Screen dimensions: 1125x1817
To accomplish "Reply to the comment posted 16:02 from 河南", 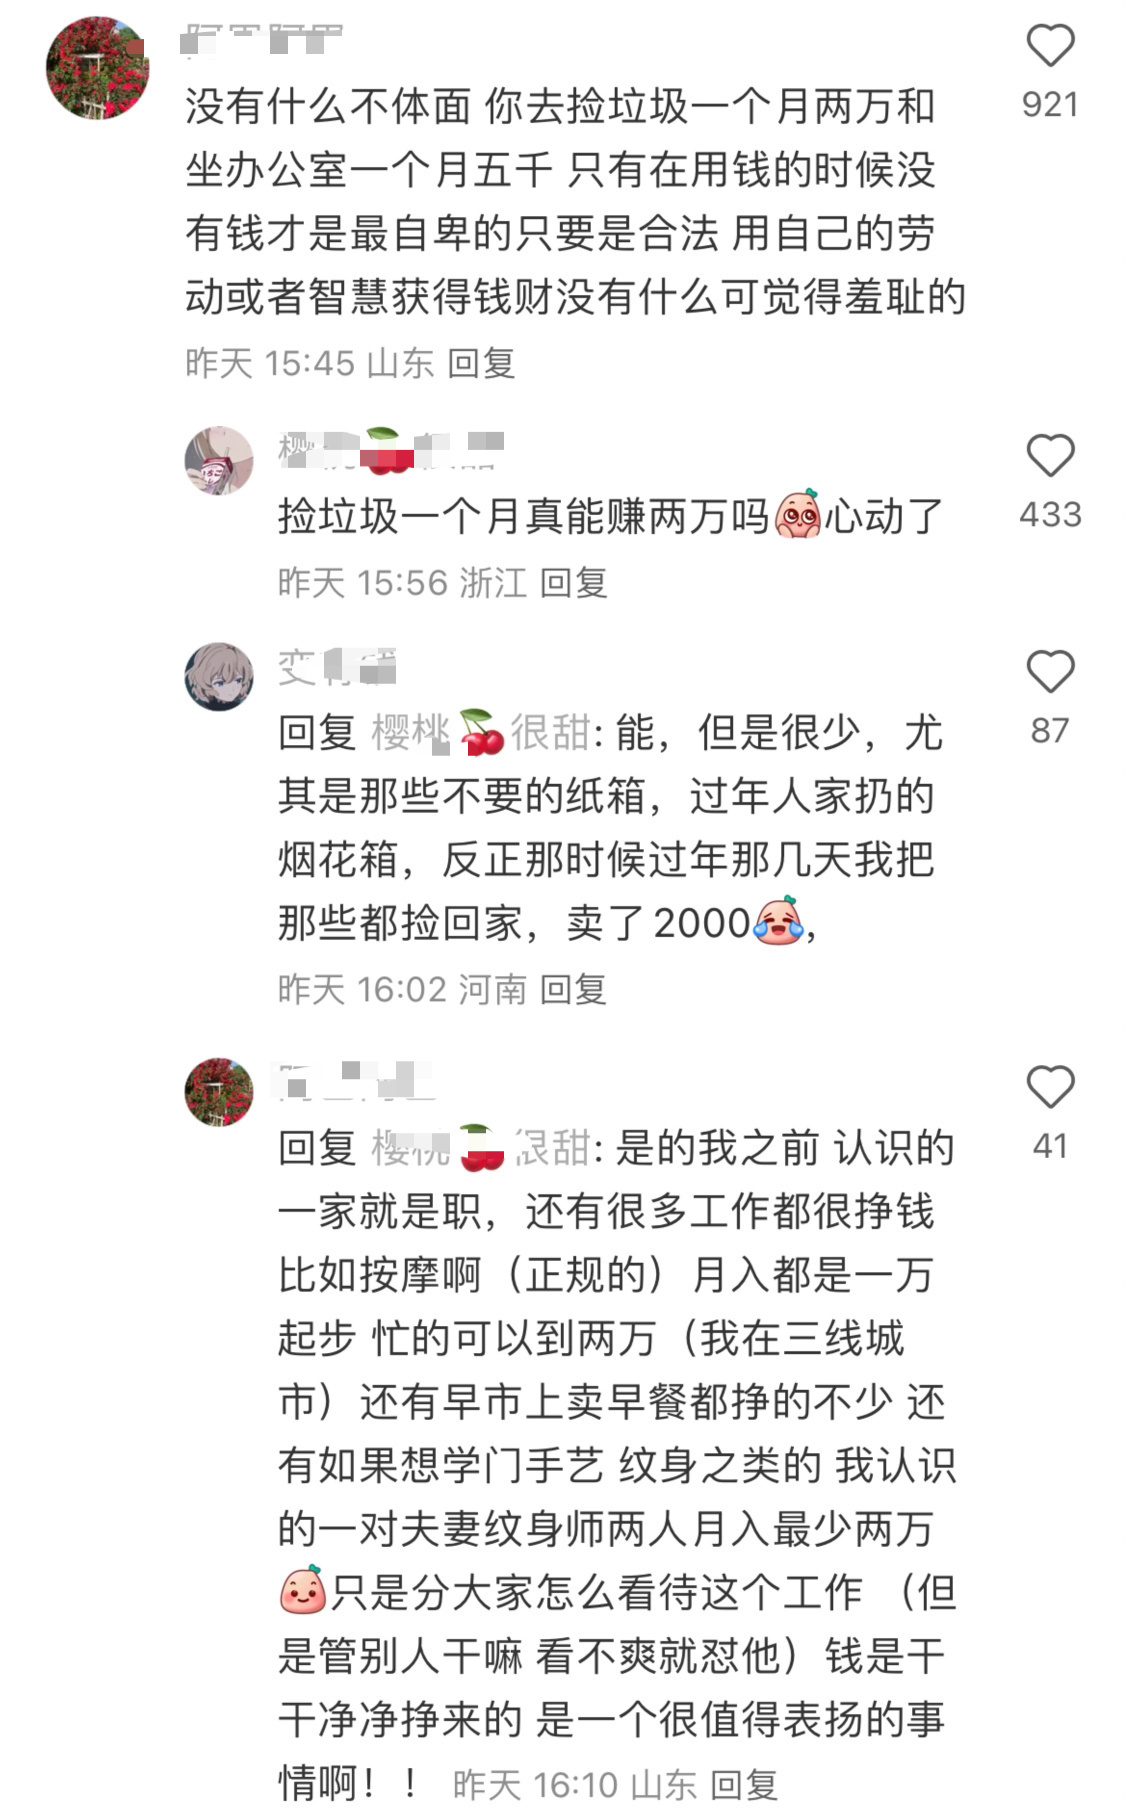I will (574, 989).
